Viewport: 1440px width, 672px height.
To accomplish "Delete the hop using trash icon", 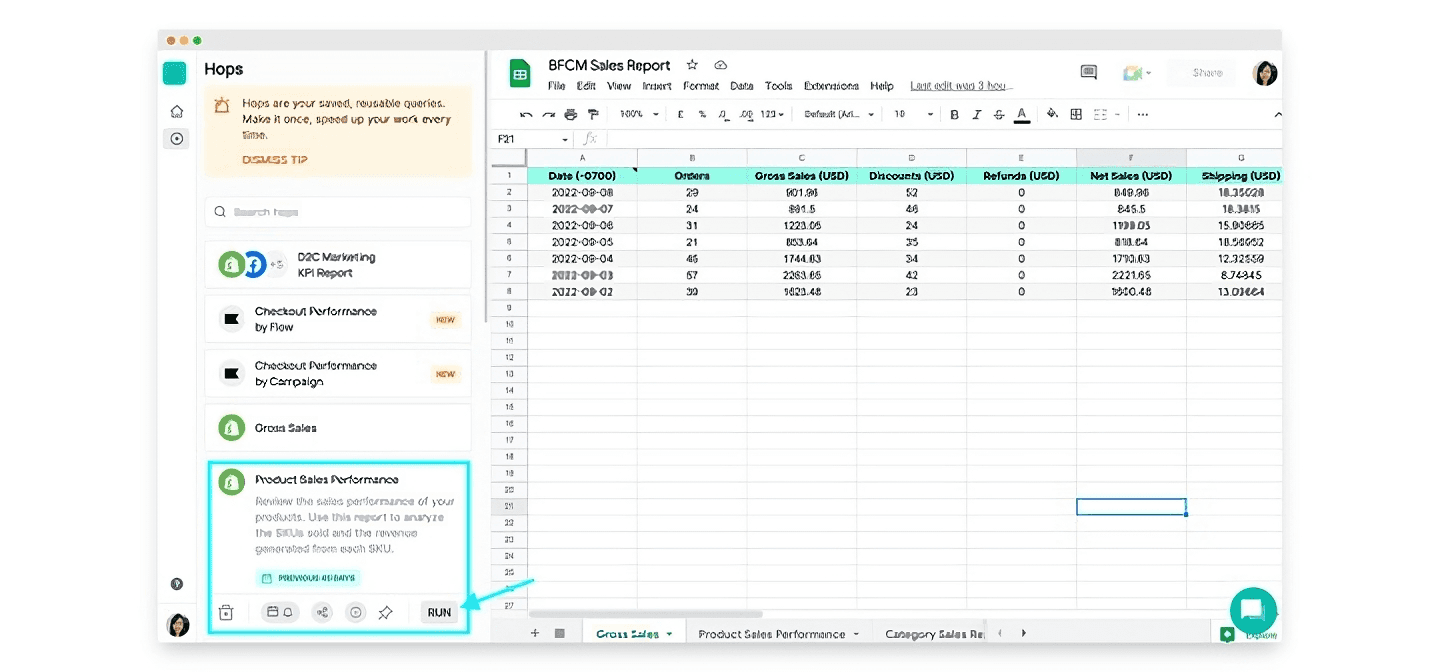I will [x=226, y=613].
